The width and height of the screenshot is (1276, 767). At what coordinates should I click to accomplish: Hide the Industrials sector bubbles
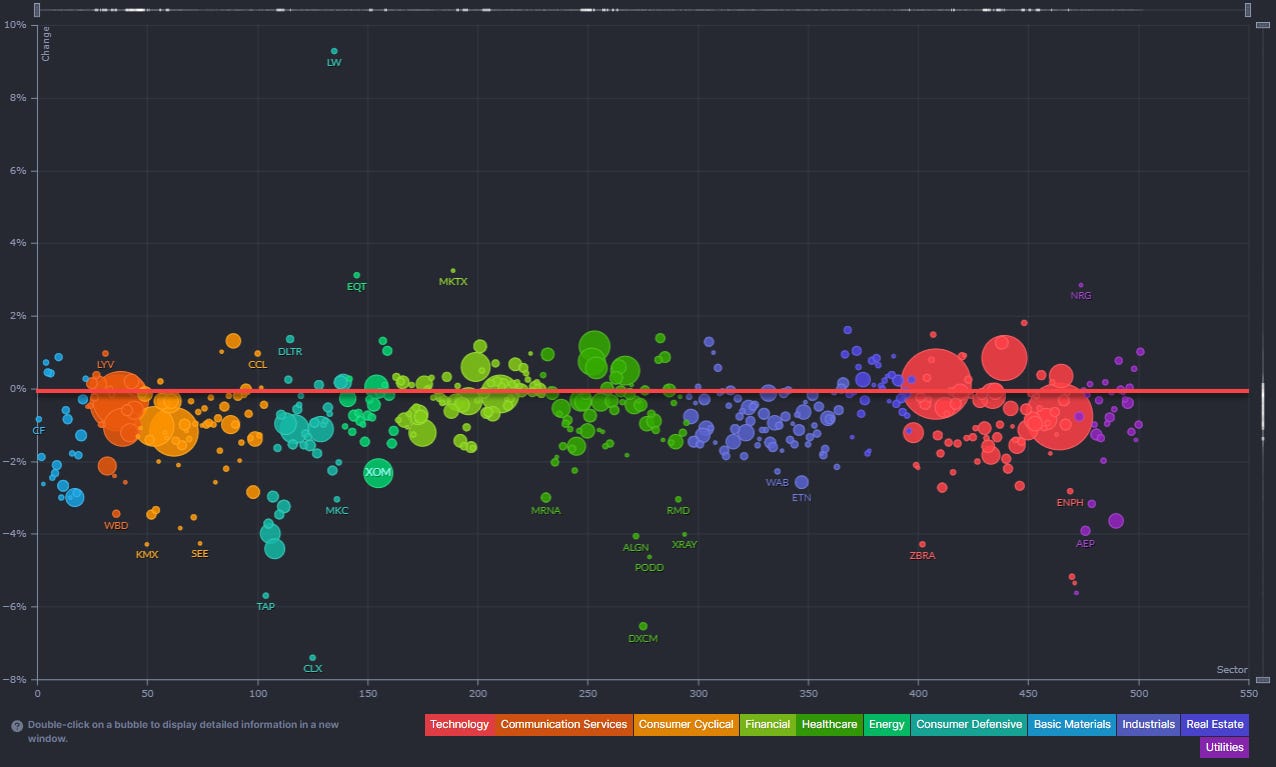tap(1148, 724)
